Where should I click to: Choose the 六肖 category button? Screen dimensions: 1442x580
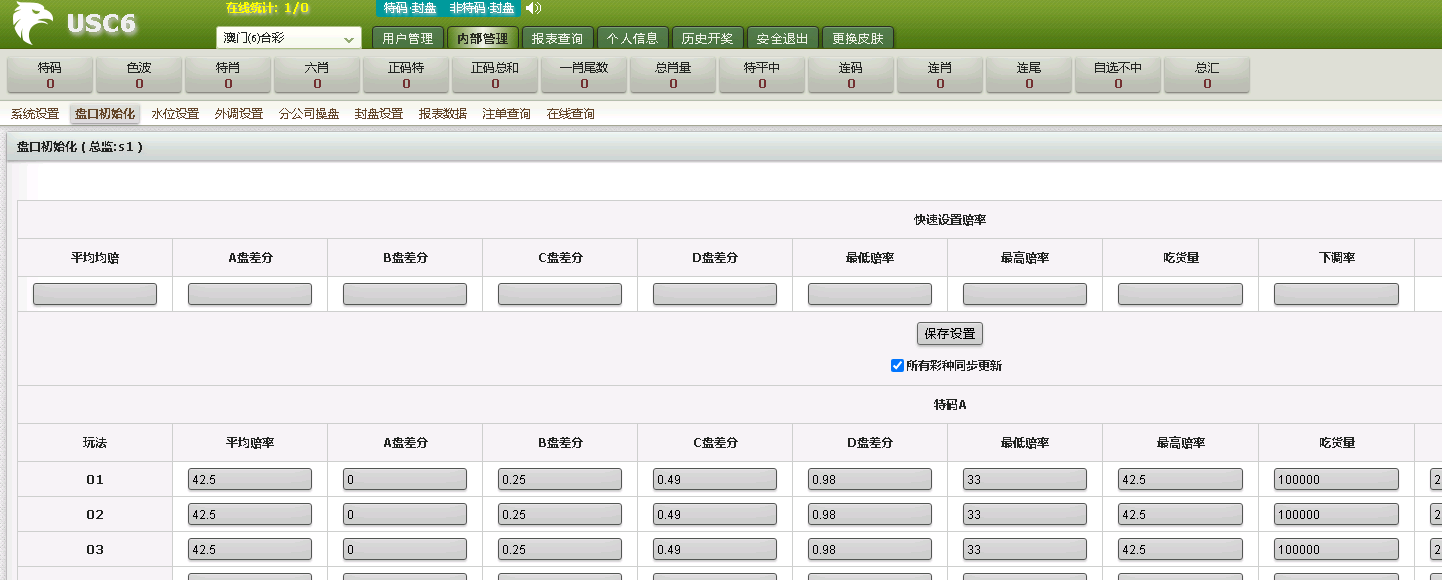point(317,75)
